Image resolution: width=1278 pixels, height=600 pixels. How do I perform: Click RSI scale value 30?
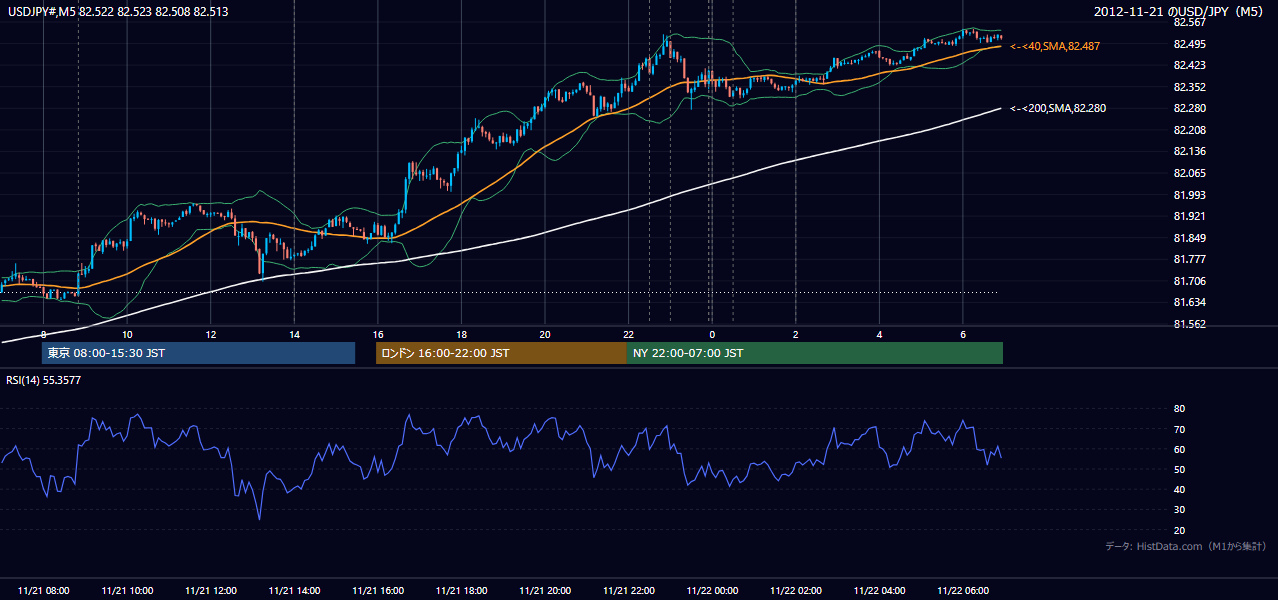1179,510
